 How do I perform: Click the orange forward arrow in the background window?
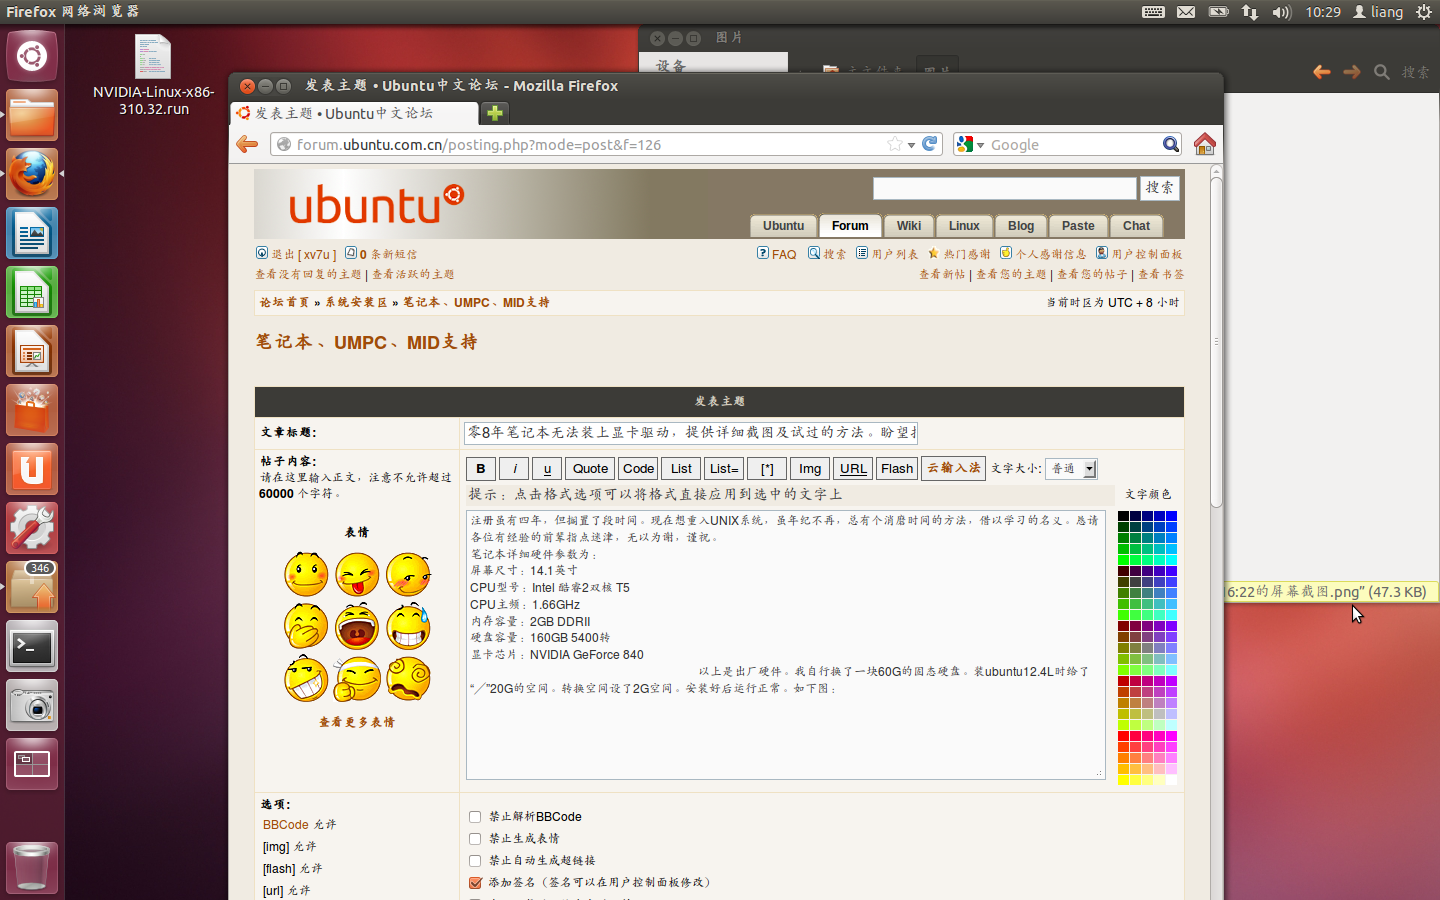[x=1352, y=72]
